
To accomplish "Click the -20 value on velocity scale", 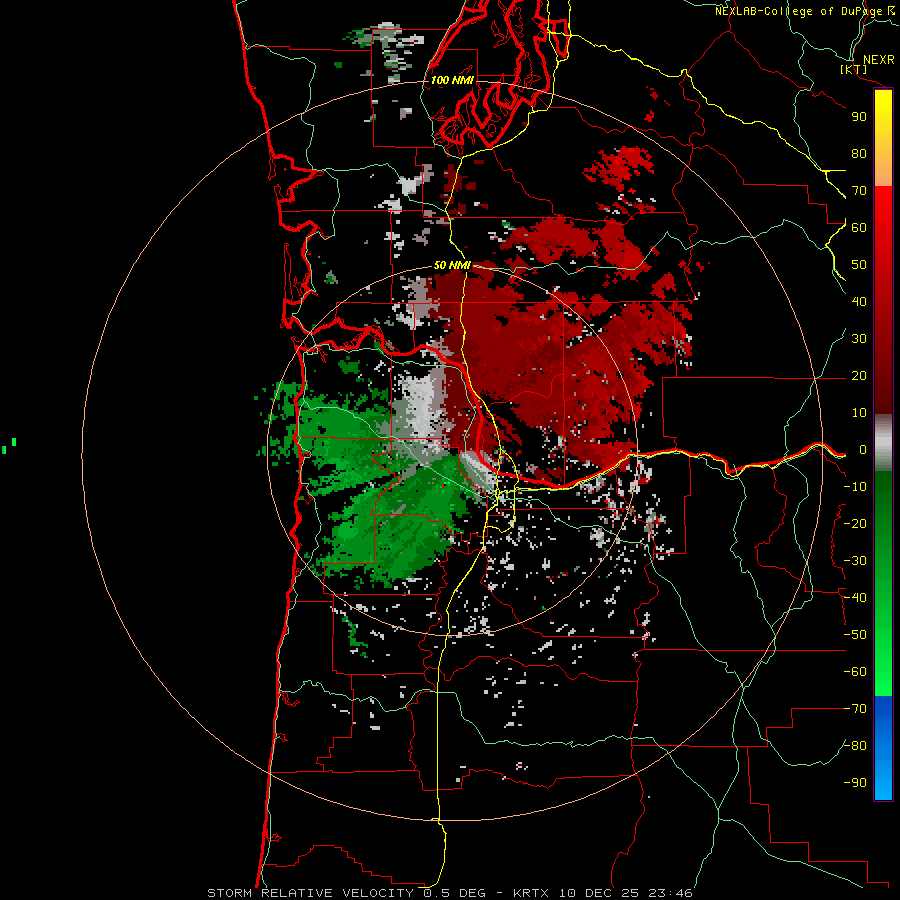I will 855,524.
